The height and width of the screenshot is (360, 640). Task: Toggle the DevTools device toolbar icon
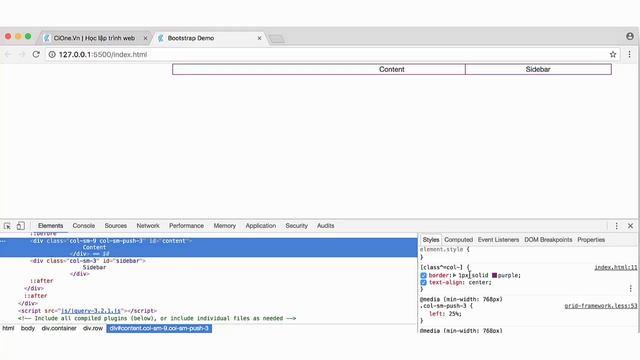[20, 226]
